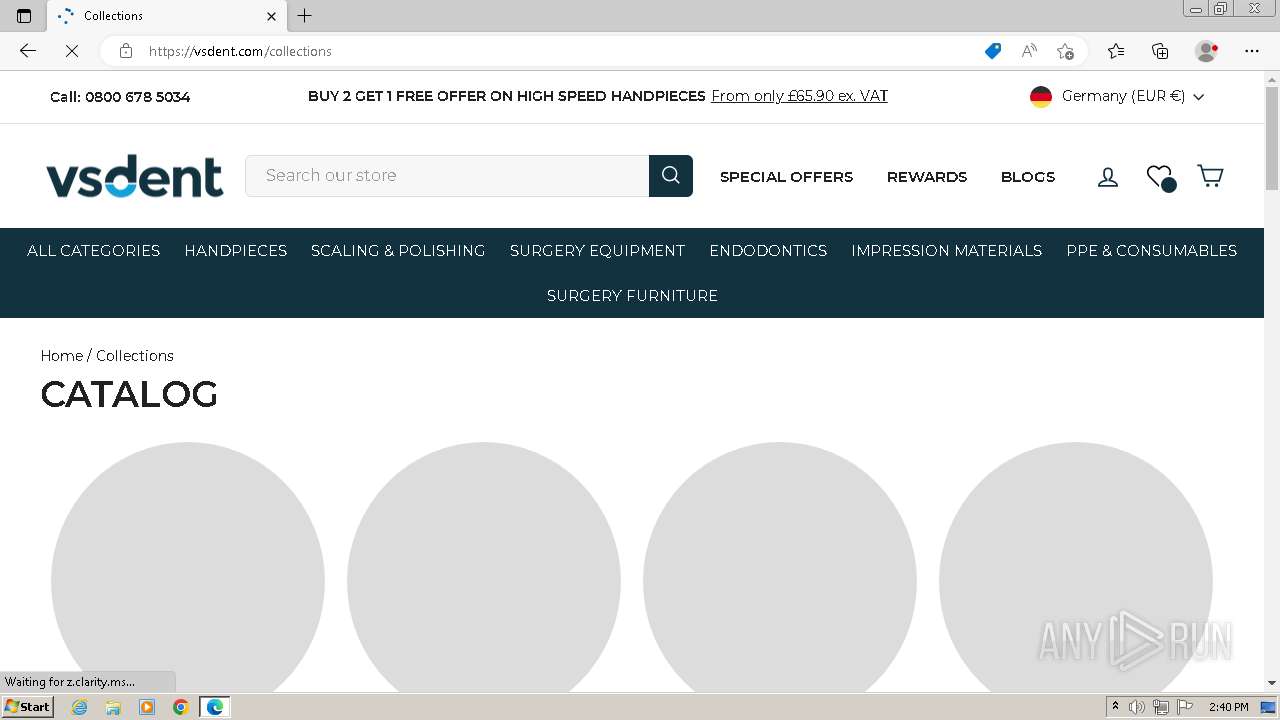1280x720 pixels.
Task: Click the Action Center flag tray icon
Action: click(x=1185, y=707)
